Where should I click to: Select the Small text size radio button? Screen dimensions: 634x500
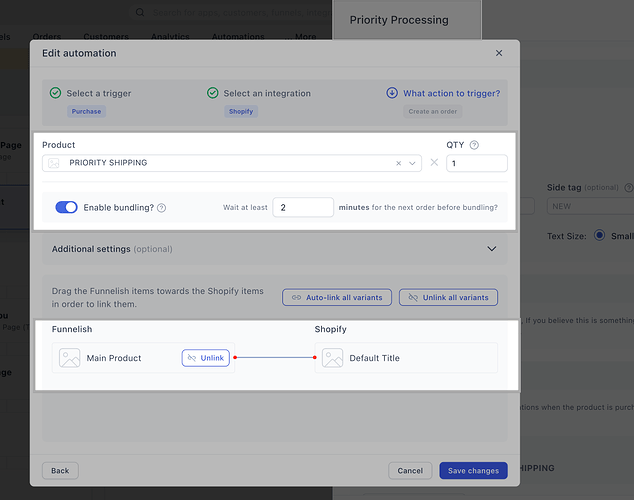click(599, 235)
